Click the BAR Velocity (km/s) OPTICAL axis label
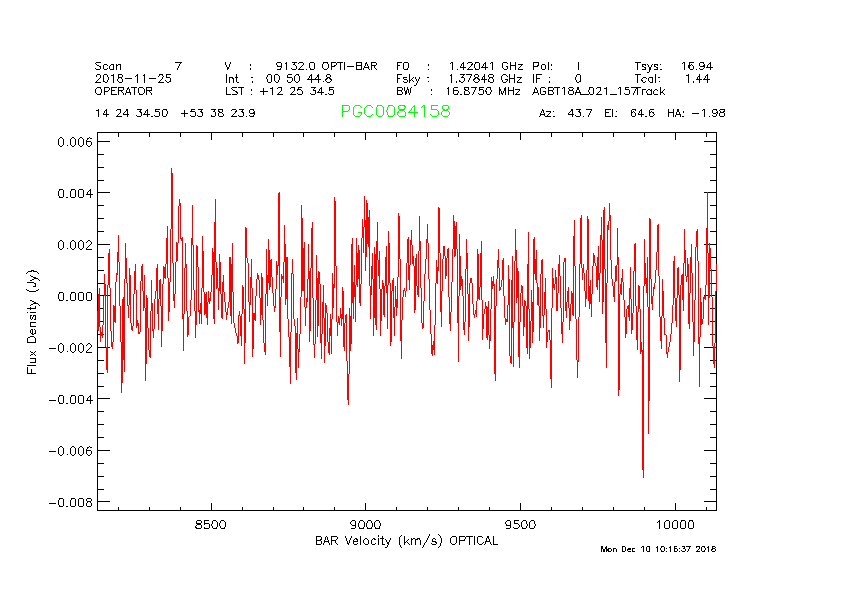842x595 pixels. pos(406,541)
